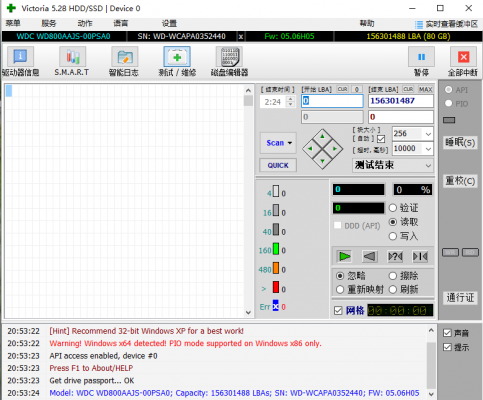
Task: Click the start LBA input field
Action: (332, 101)
